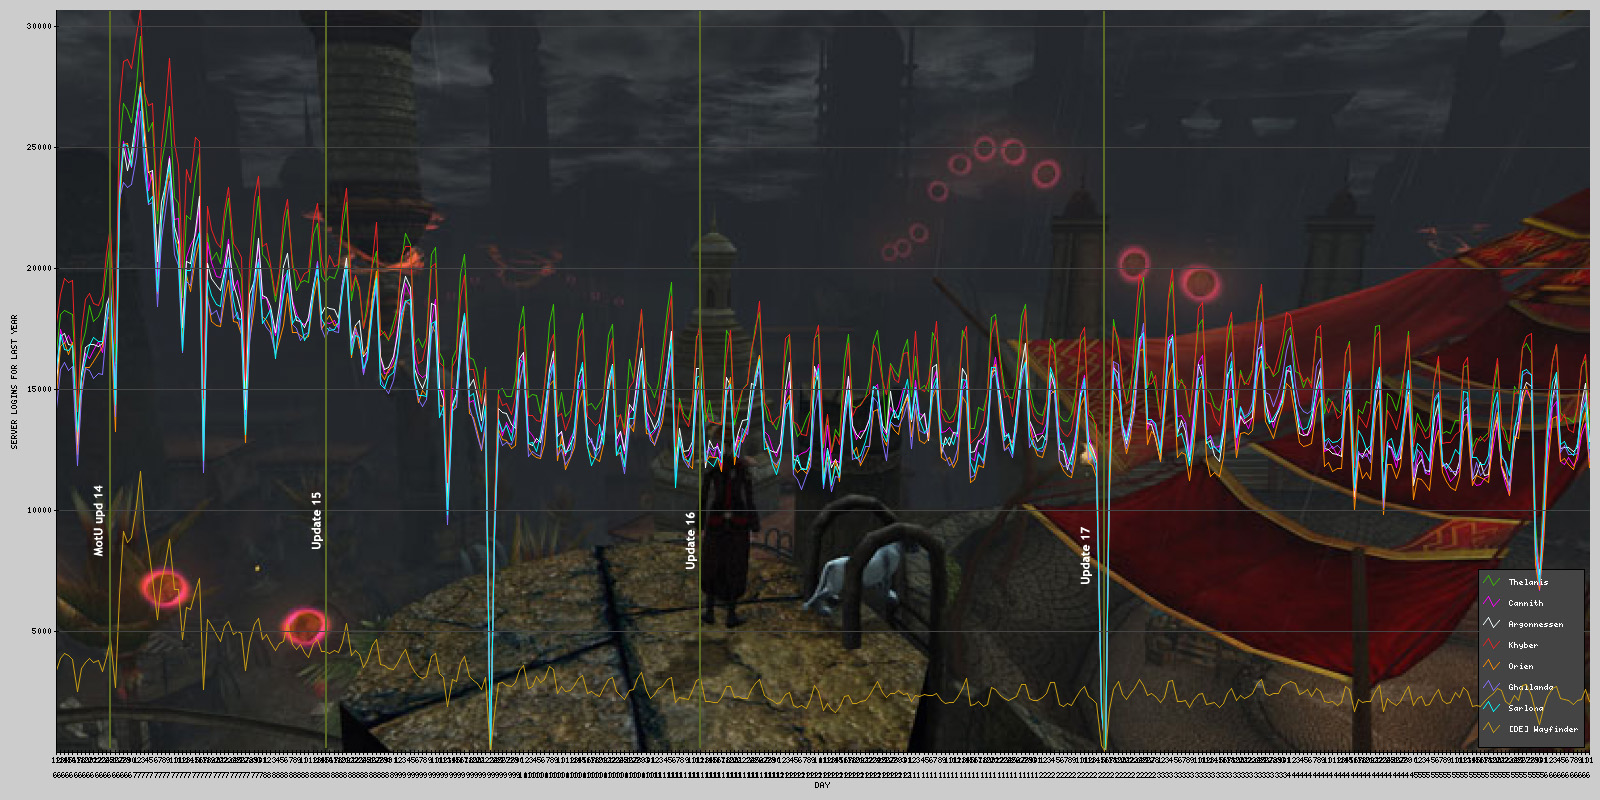The width and height of the screenshot is (1600, 800).
Task: Select the Thelanis legend label
Action: click(x=1528, y=582)
